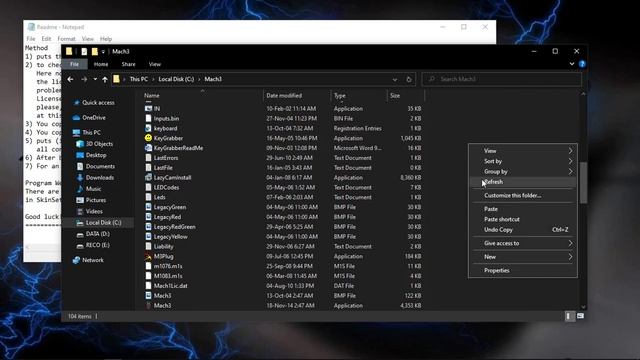The image size is (640, 360).
Task: Select RECO (E:) drive in sidebar
Action: [98, 245]
